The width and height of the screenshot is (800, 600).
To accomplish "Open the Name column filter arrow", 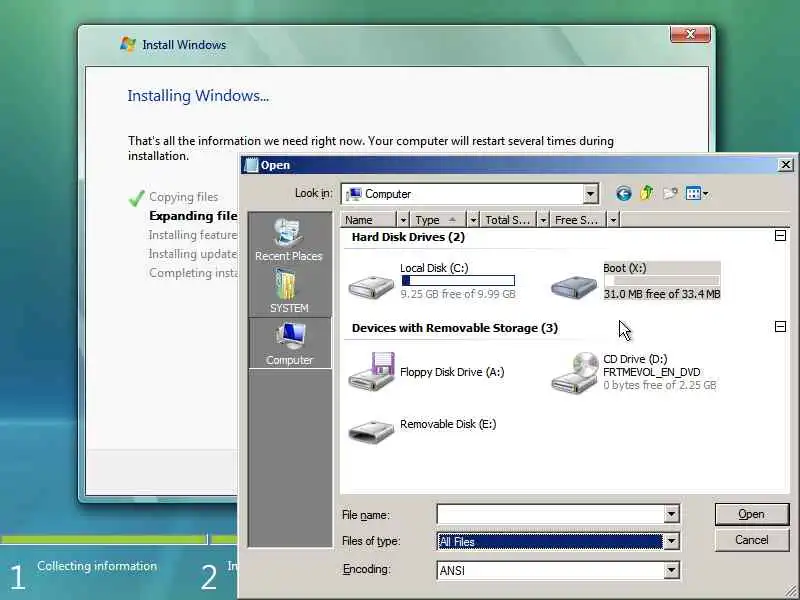I will [x=403, y=220].
